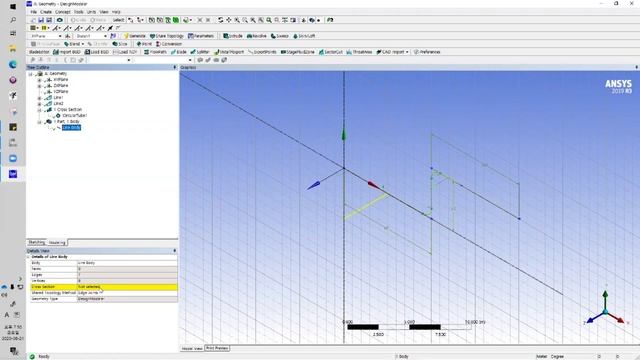The width and height of the screenshot is (640, 360).
Task: Expand the Line1 tree node
Action: click(x=40, y=98)
